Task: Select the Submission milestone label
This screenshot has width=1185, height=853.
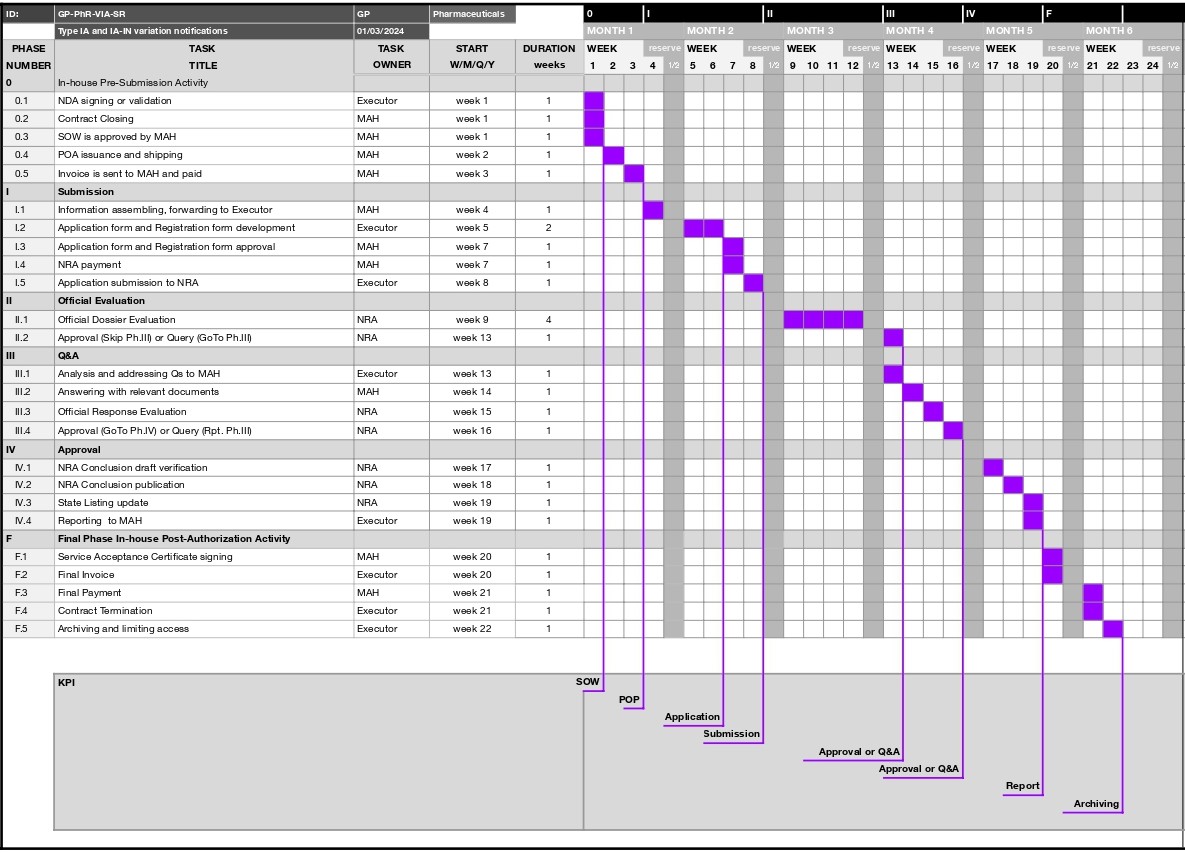Action: 731,733
